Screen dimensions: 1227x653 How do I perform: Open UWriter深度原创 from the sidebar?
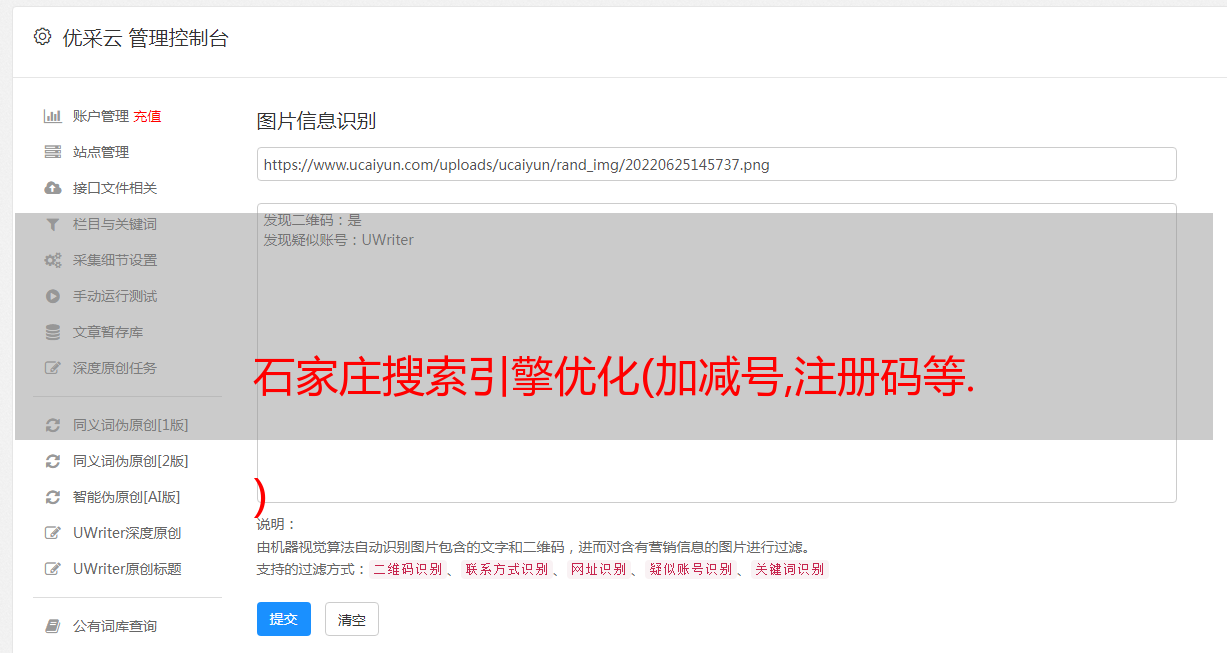click(x=127, y=533)
